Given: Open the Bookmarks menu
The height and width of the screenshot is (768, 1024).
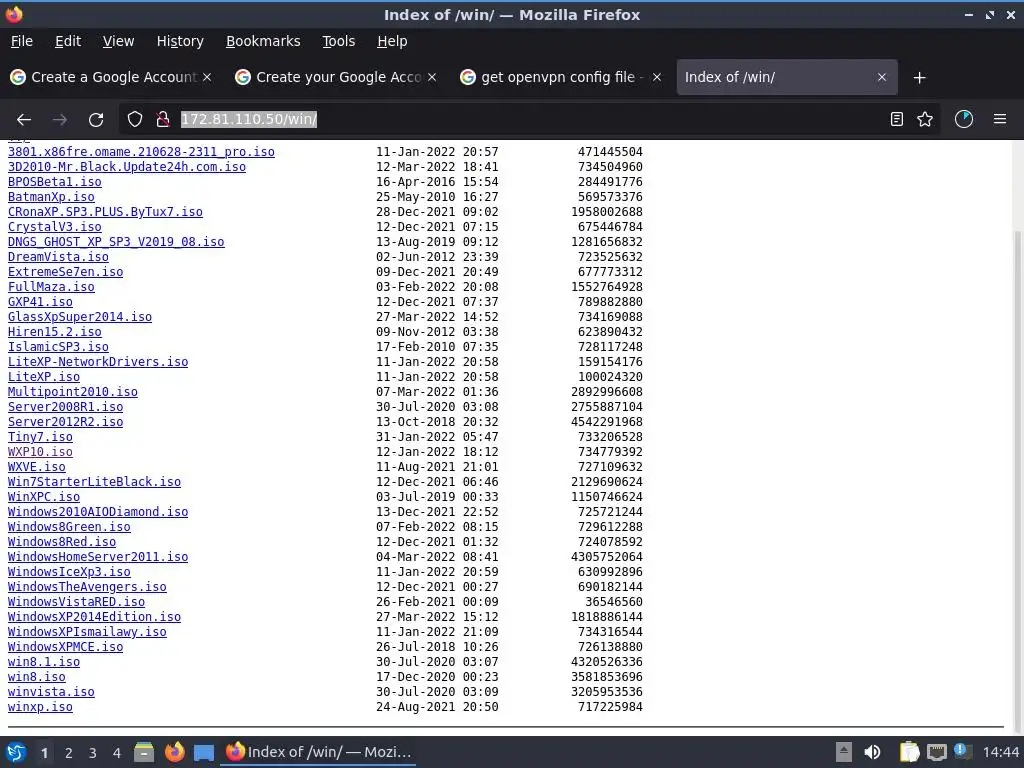Looking at the screenshot, I should (263, 41).
